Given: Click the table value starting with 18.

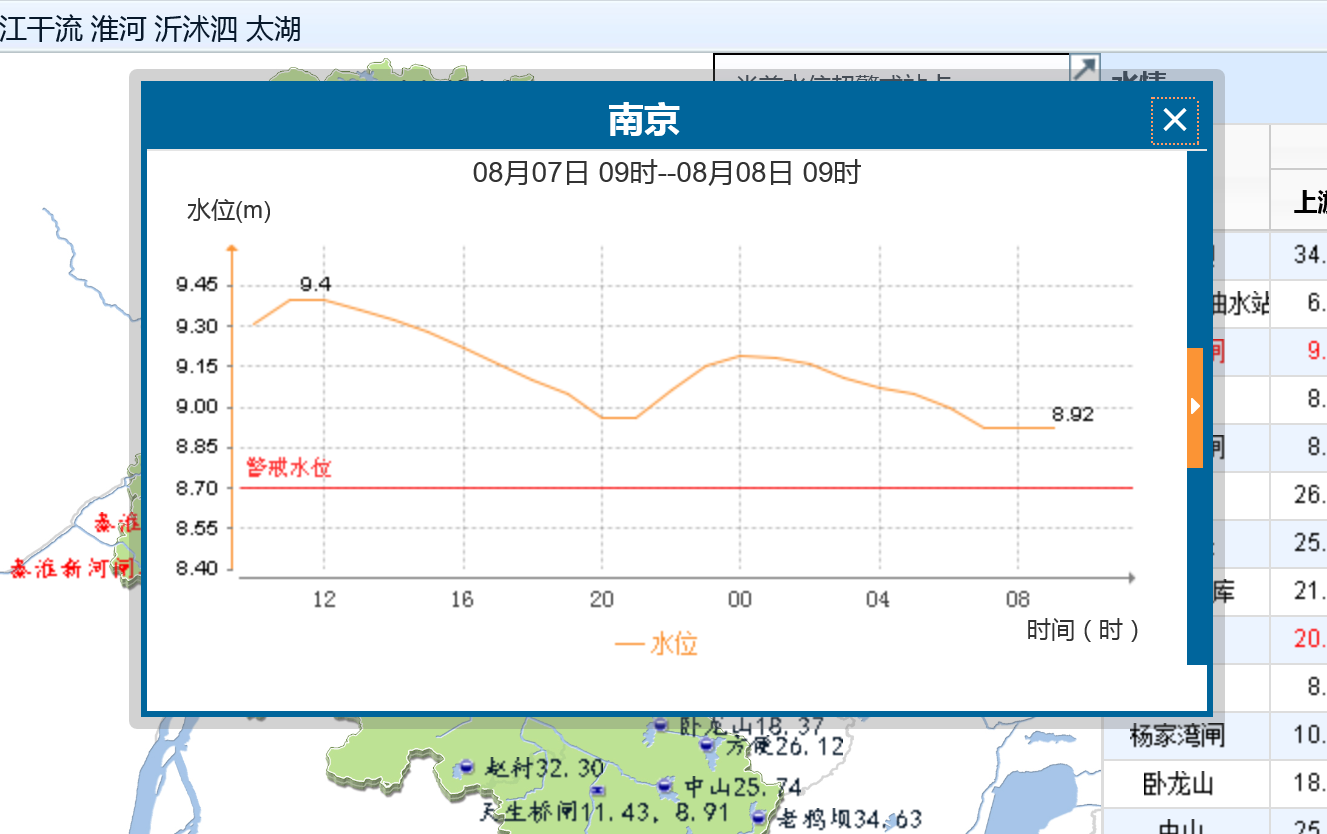Looking at the screenshot, I should pyautogui.click(x=1310, y=784).
